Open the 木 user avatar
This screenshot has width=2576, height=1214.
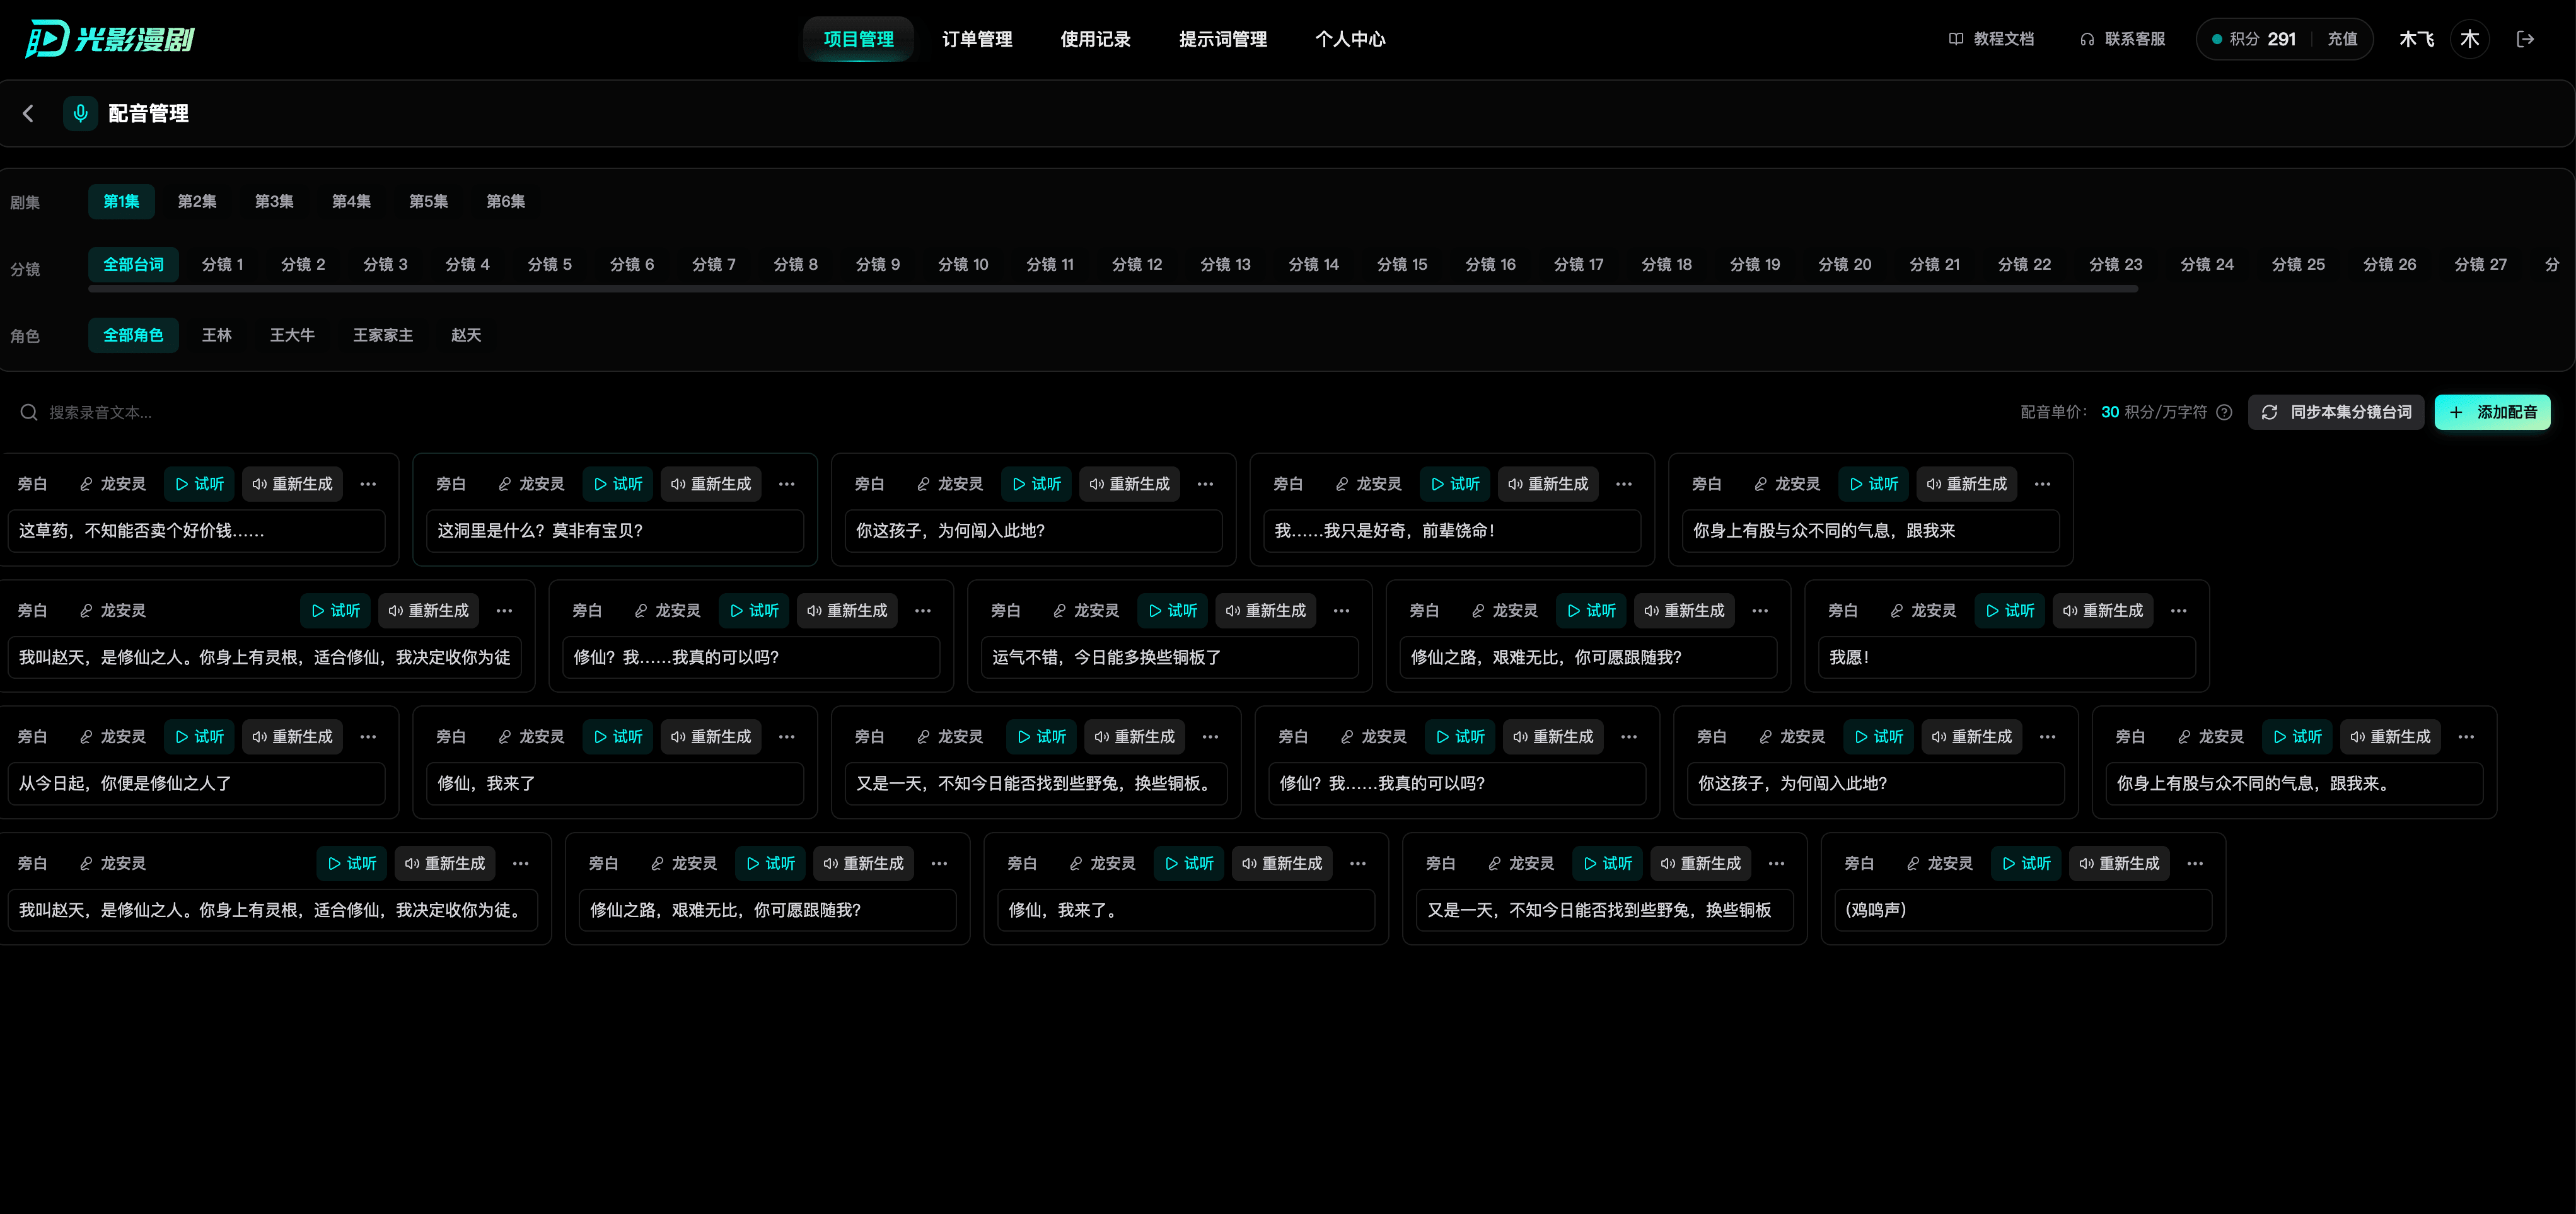click(2469, 39)
